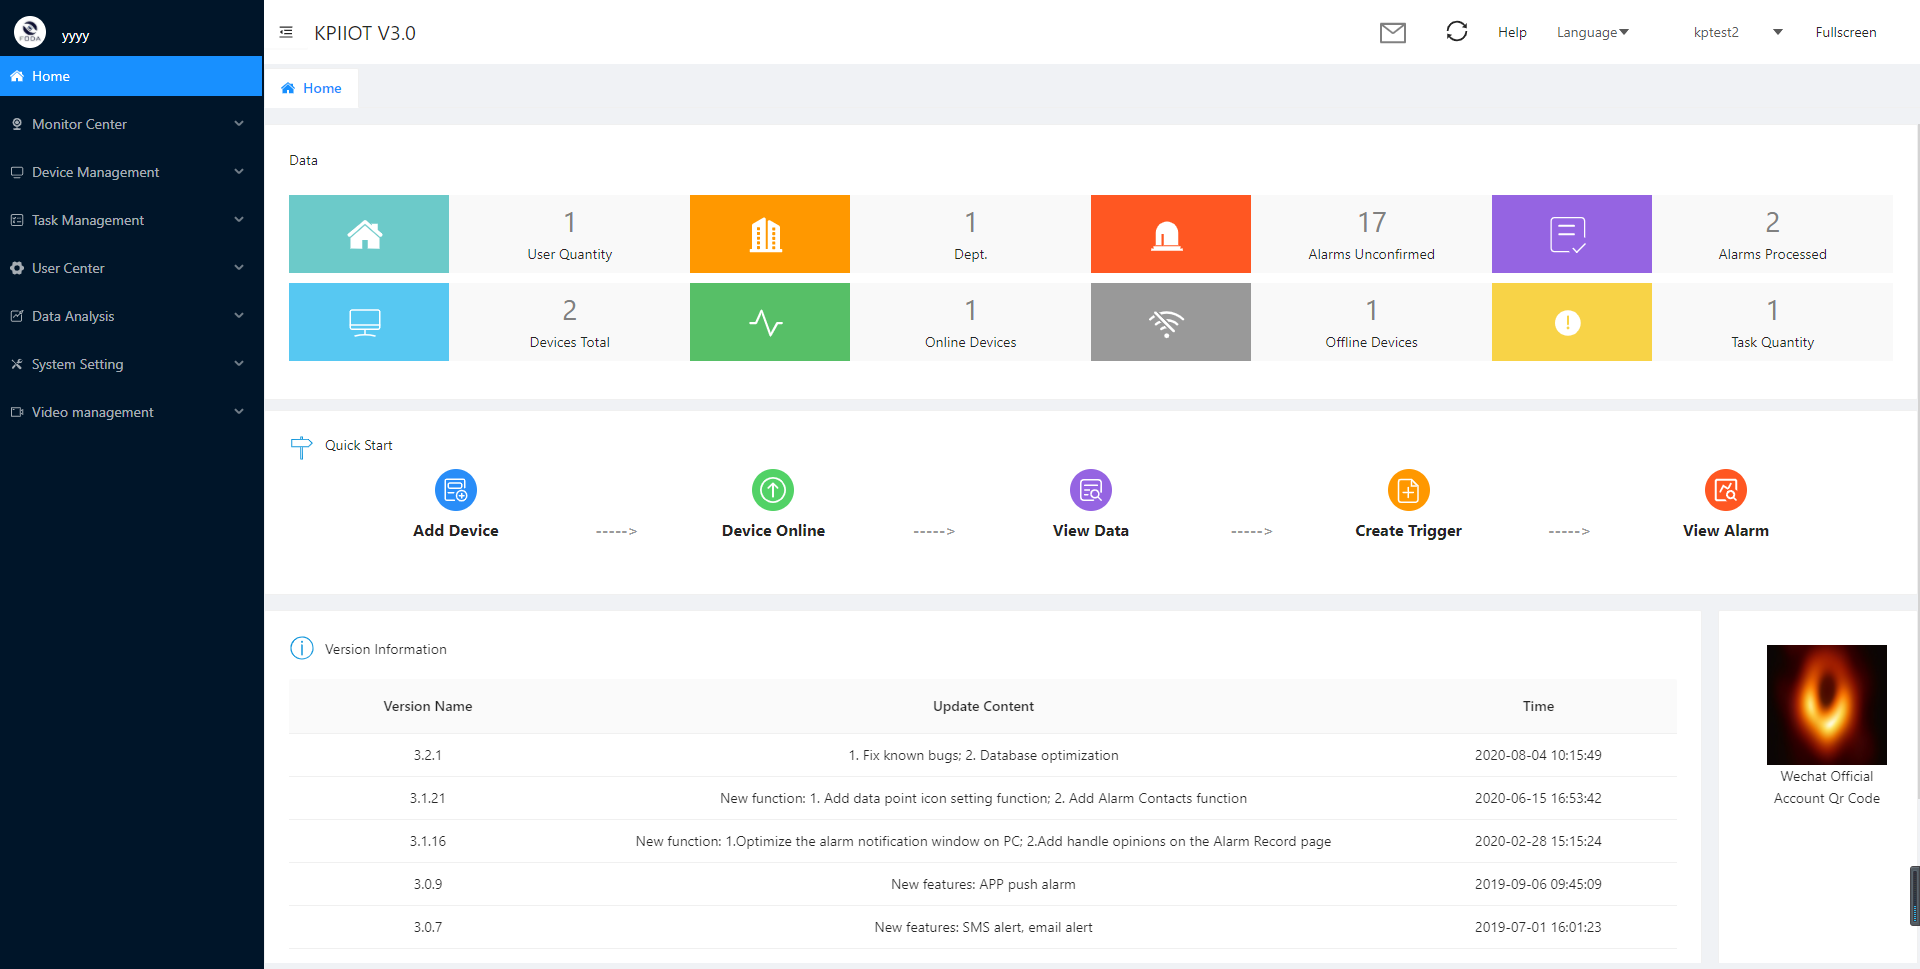Expand Data Analysis chevron
This screenshot has height=969, width=1920.
[239, 316]
